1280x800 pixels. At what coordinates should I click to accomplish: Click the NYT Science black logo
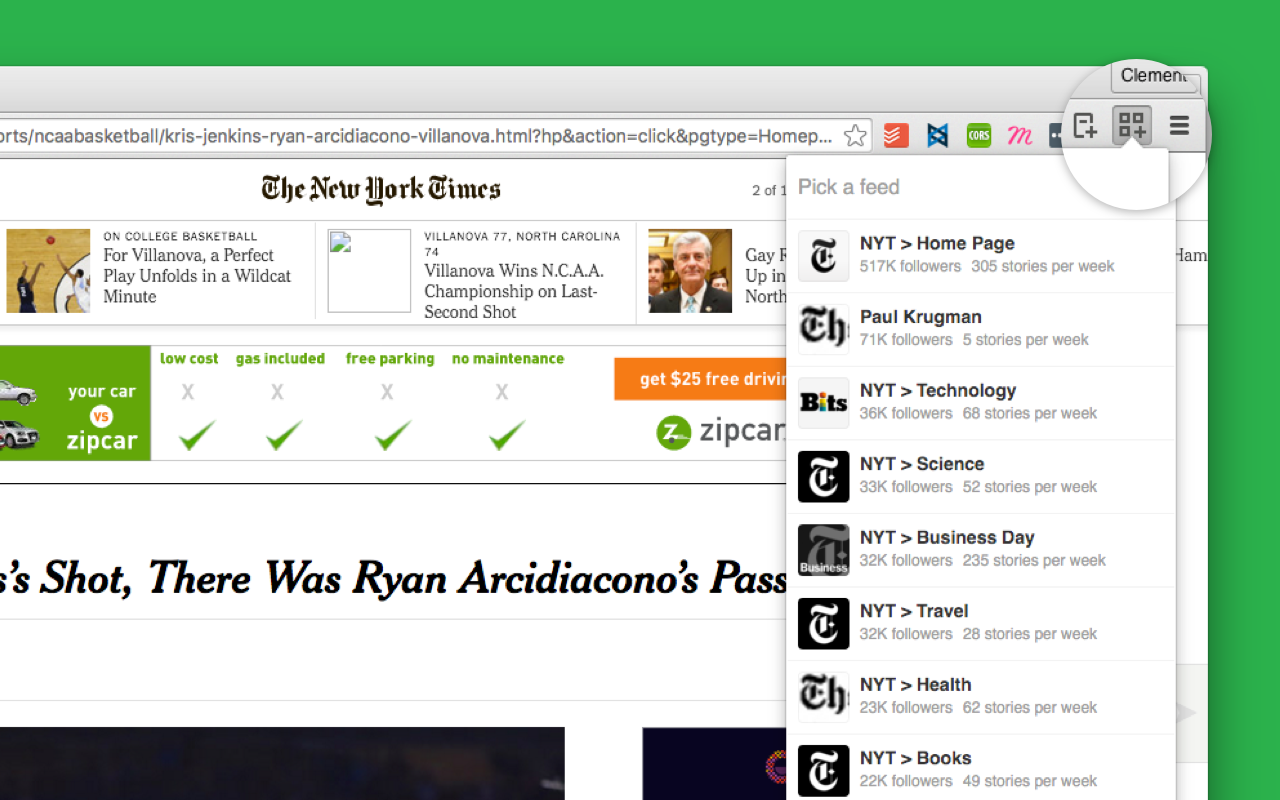click(x=824, y=476)
